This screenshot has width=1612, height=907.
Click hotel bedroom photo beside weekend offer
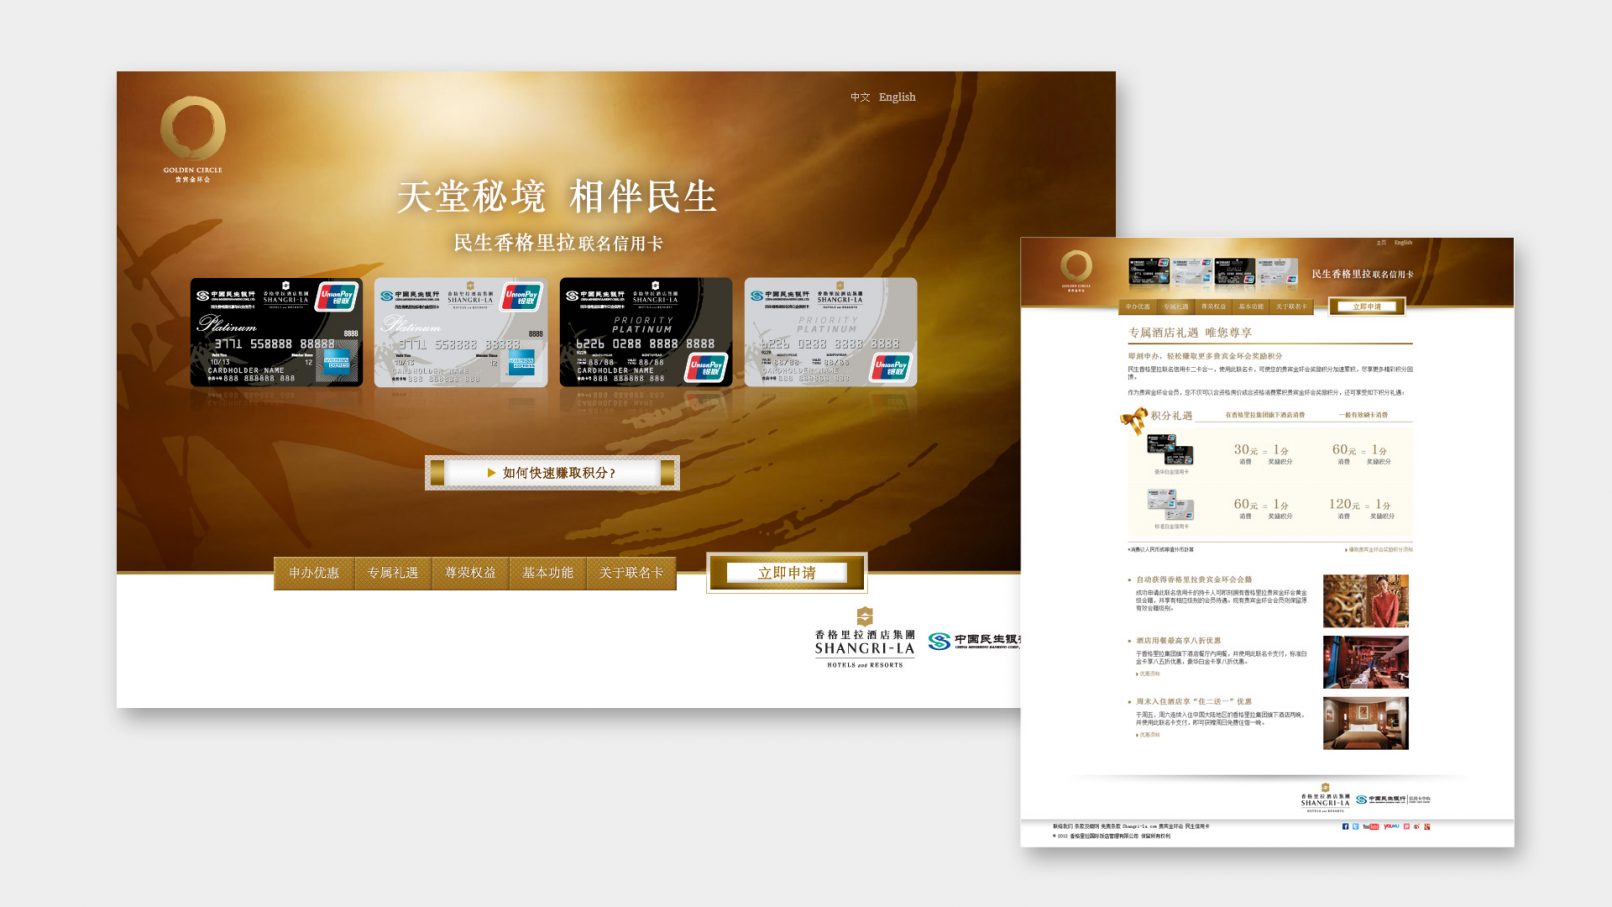tap(1365, 723)
